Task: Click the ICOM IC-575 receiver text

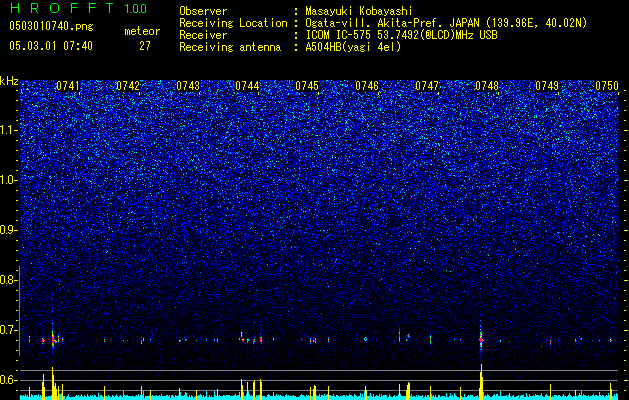Action: point(401,35)
